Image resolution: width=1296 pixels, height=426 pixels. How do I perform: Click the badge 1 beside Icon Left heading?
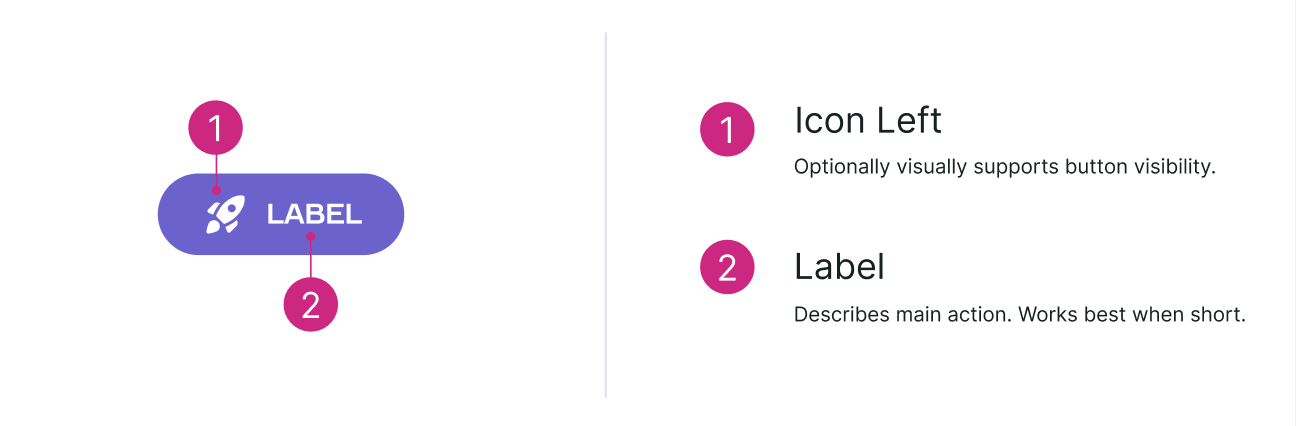point(727,130)
